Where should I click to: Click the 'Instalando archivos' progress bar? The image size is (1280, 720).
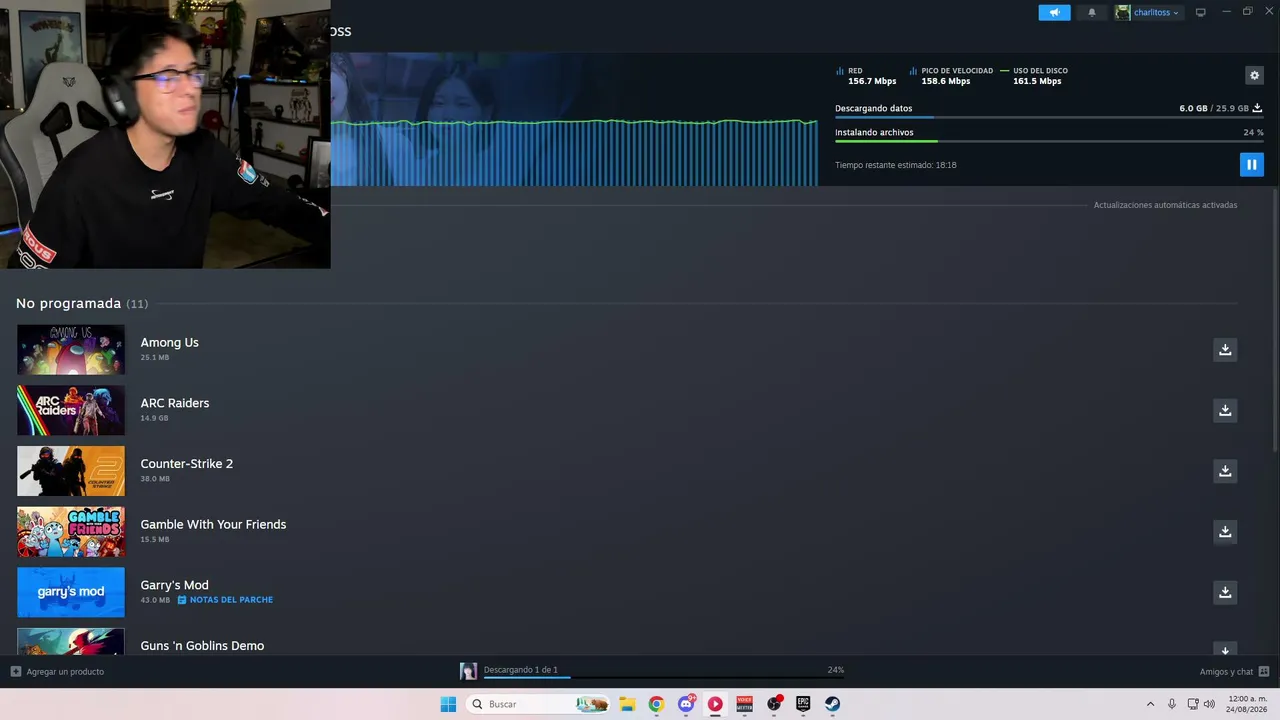tap(1048, 141)
